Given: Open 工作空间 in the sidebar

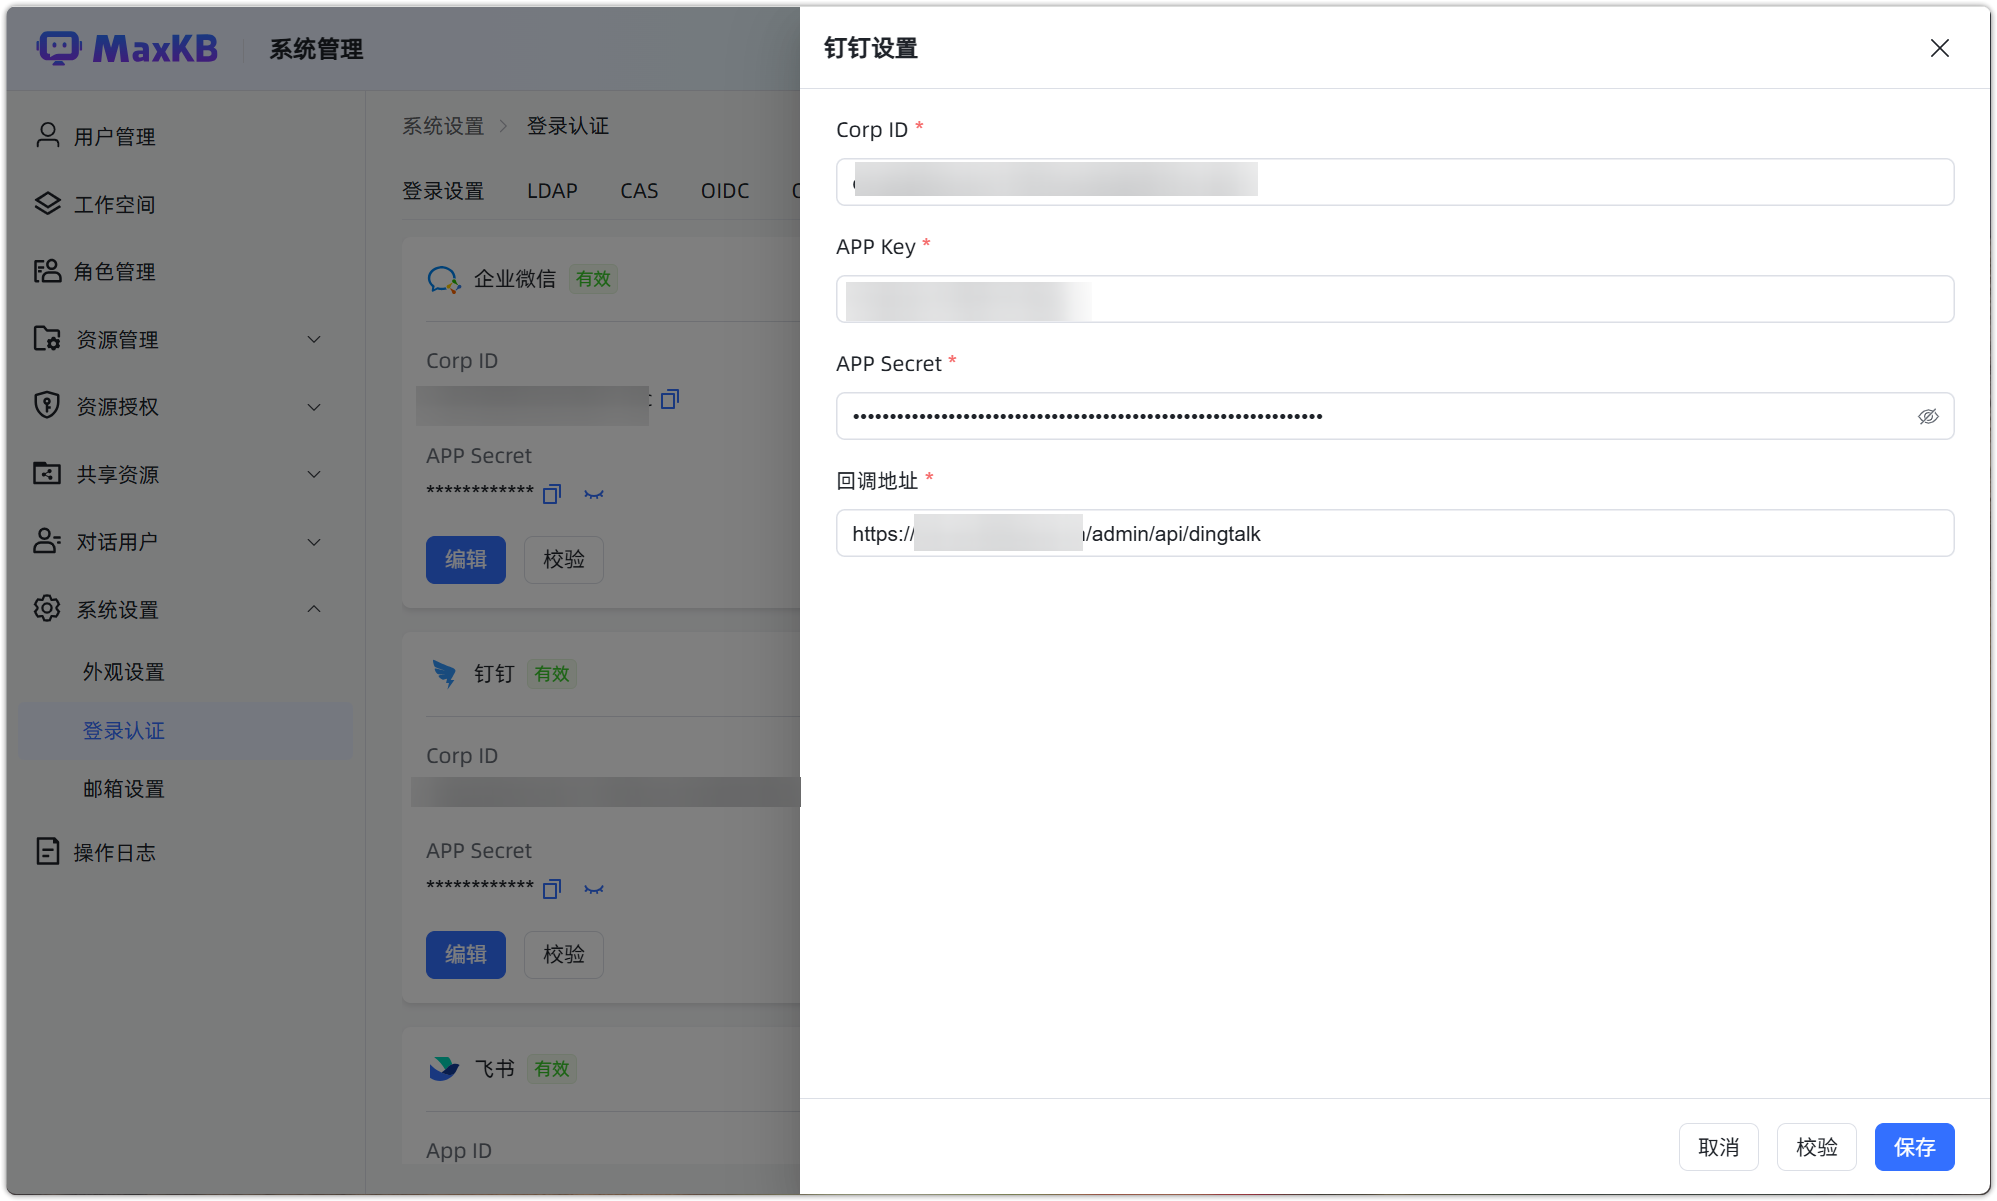Looking at the screenshot, I should pyautogui.click(x=114, y=204).
